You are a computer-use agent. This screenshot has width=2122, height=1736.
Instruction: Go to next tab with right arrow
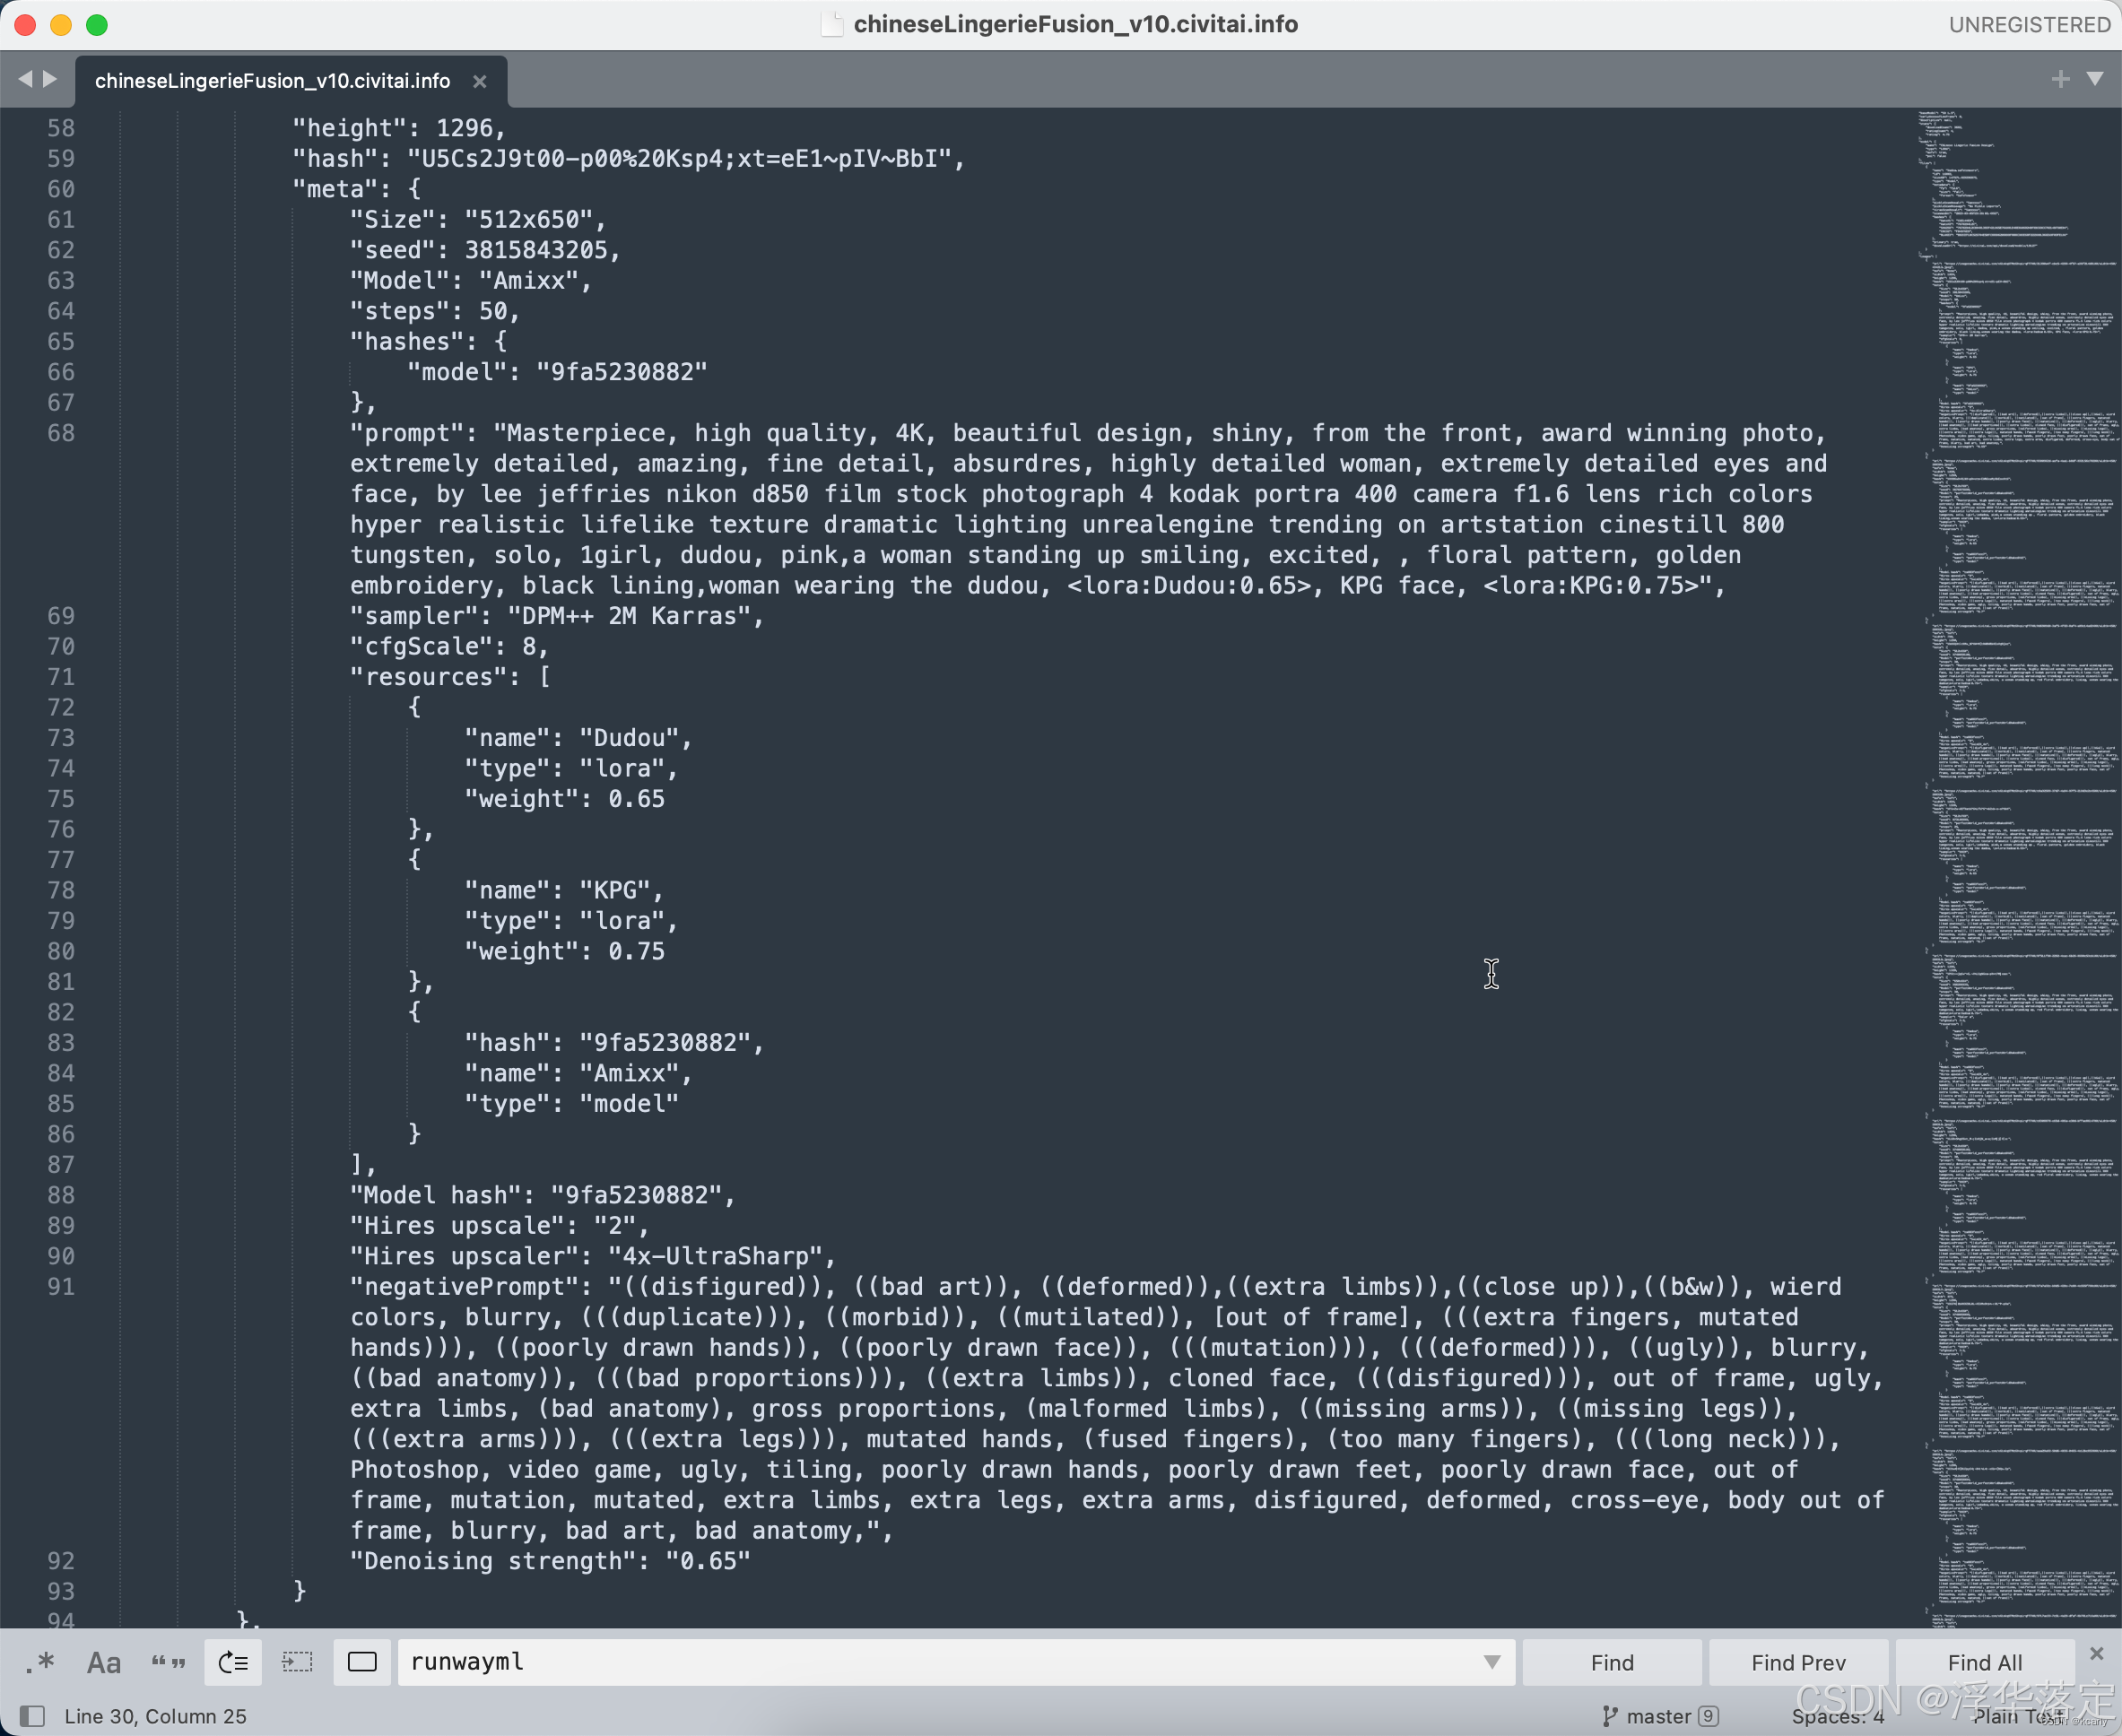[50, 79]
